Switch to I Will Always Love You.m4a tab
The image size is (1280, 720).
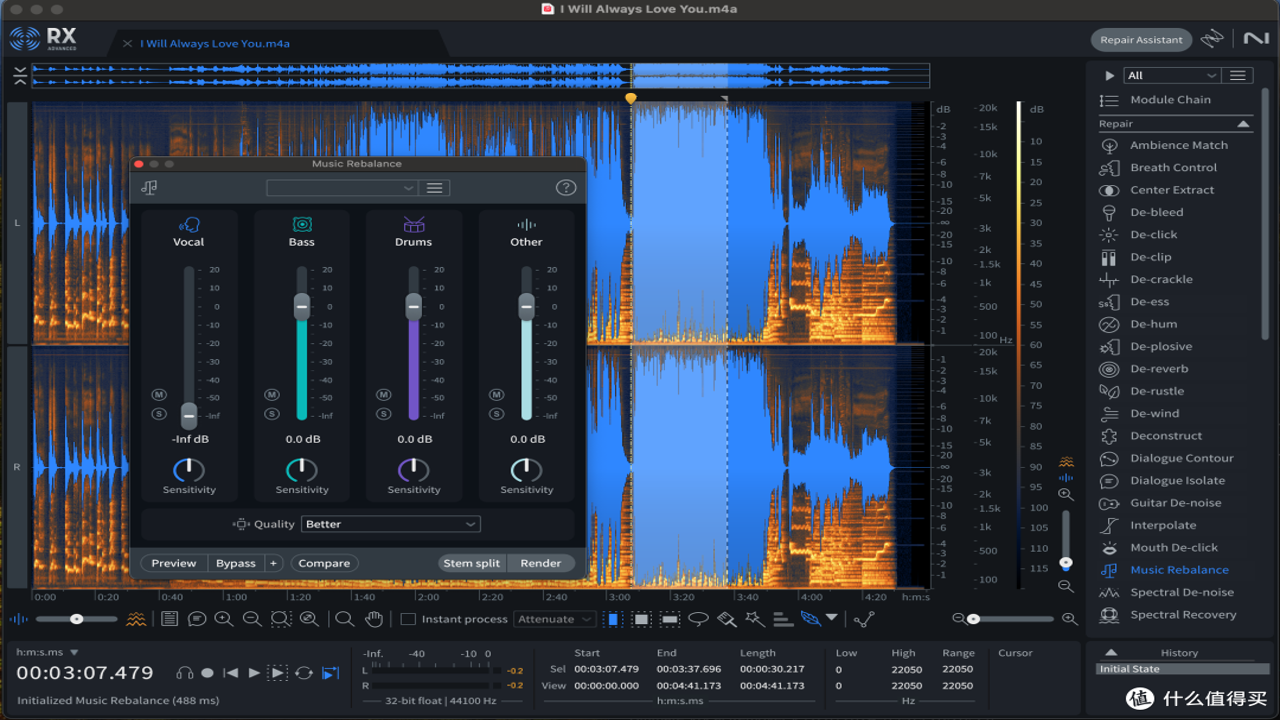pos(214,43)
